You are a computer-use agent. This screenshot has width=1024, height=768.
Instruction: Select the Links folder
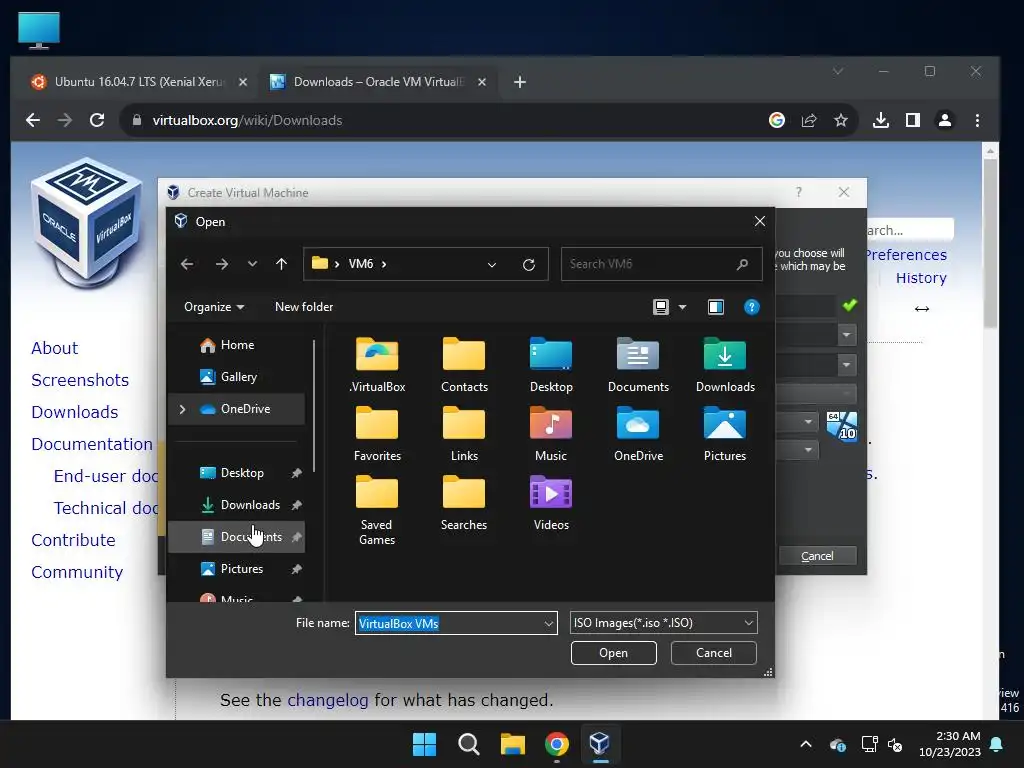pos(464,434)
